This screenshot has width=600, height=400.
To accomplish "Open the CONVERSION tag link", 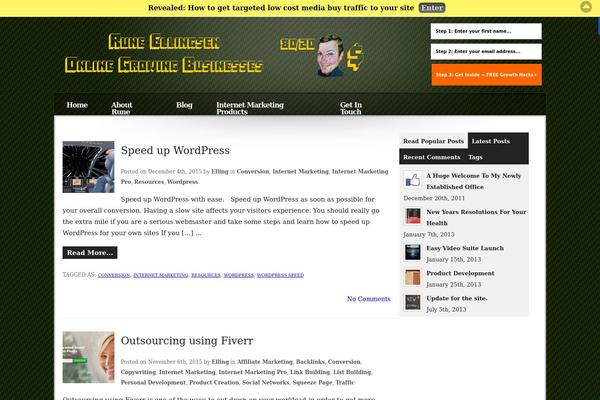I will 114,275.
